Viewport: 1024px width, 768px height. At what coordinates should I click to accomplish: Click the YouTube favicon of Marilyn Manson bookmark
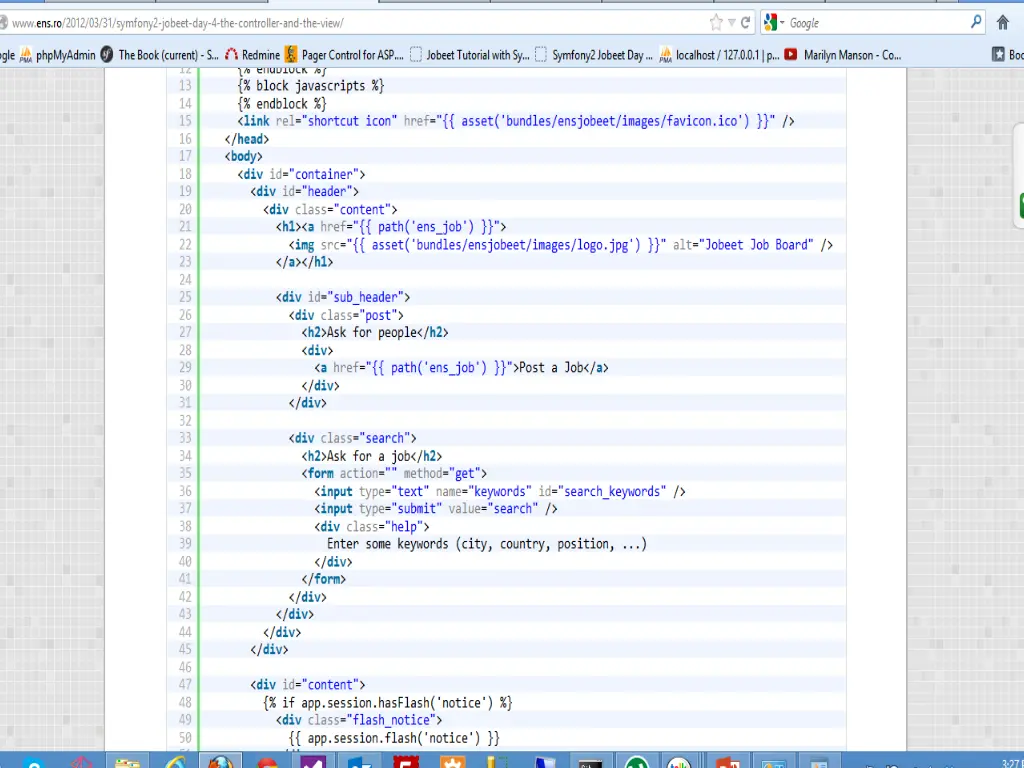pyautogui.click(x=791, y=55)
